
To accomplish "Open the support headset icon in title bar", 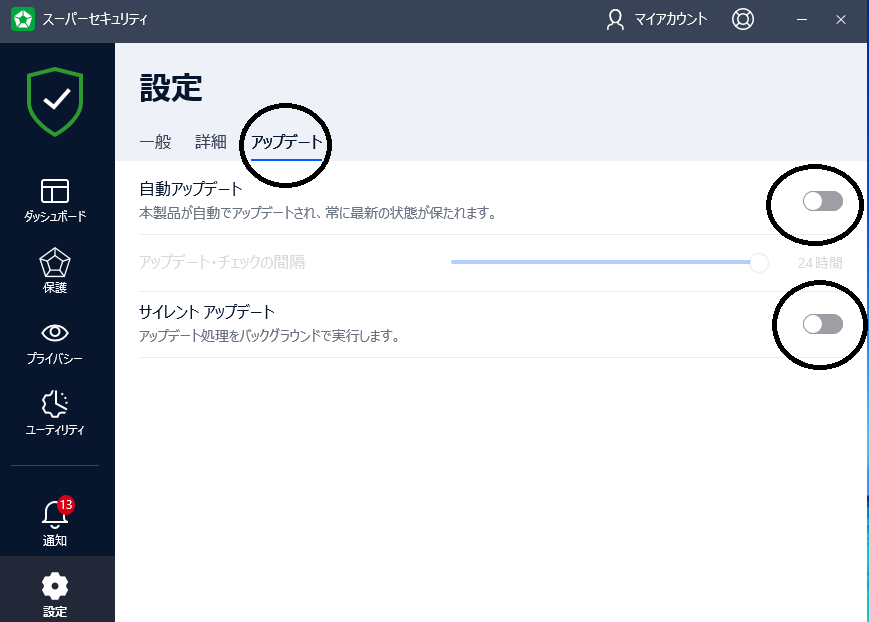I will [x=742, y=19].
